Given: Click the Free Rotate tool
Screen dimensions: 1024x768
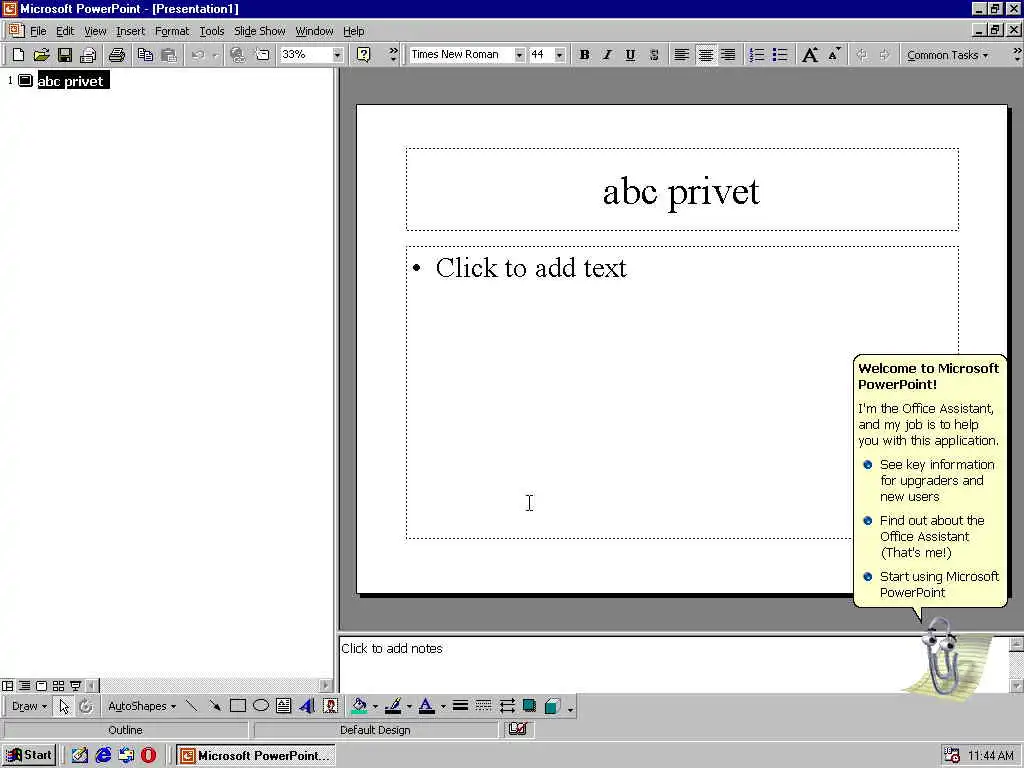Looking at the screenshot, I should [x=86, y=706].
